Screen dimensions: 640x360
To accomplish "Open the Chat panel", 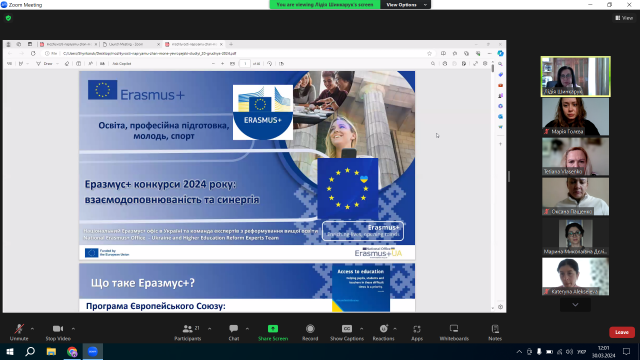I will click(233, 332).
